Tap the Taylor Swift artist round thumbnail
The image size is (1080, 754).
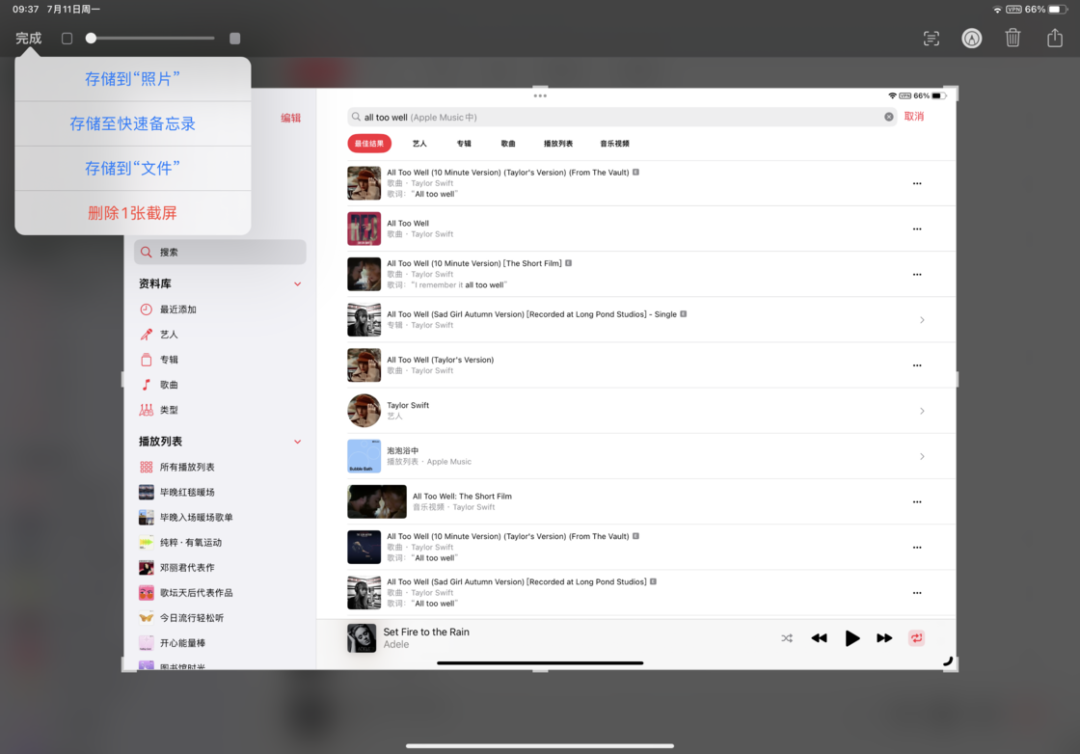point(364,410)
